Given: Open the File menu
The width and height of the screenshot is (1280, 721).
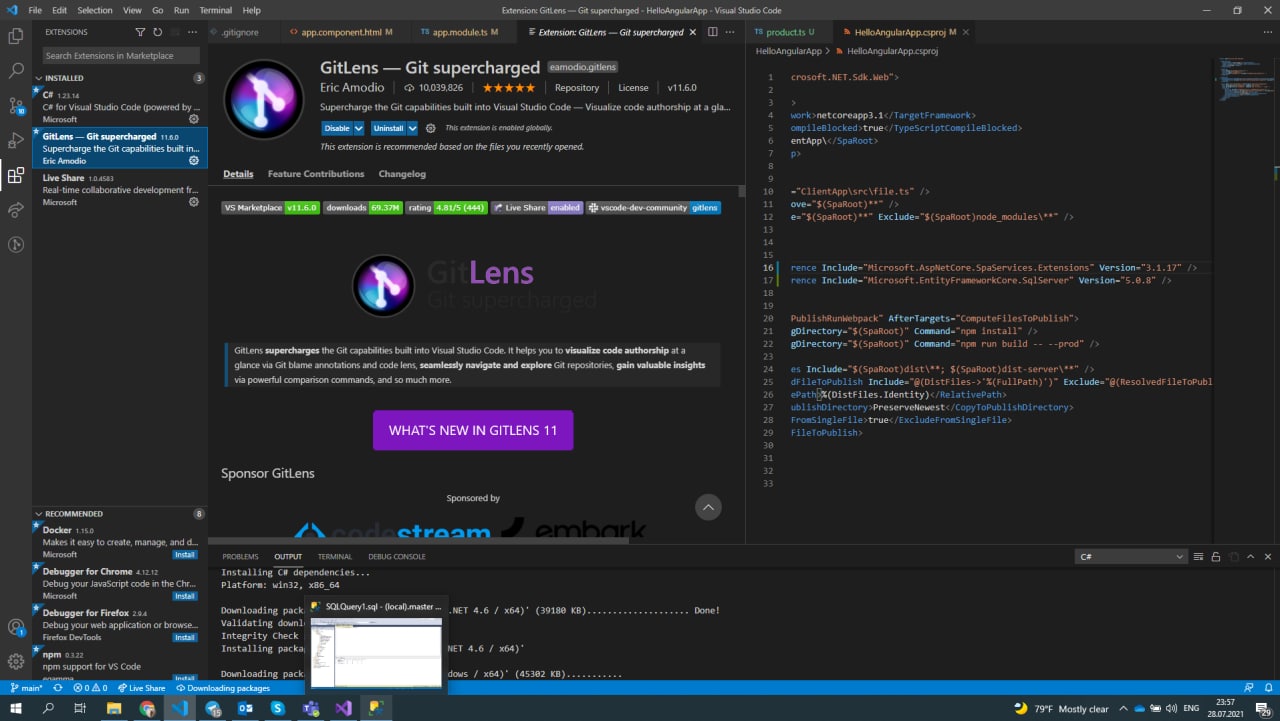Looking at the screenshot, I should (x=35, y=10).
